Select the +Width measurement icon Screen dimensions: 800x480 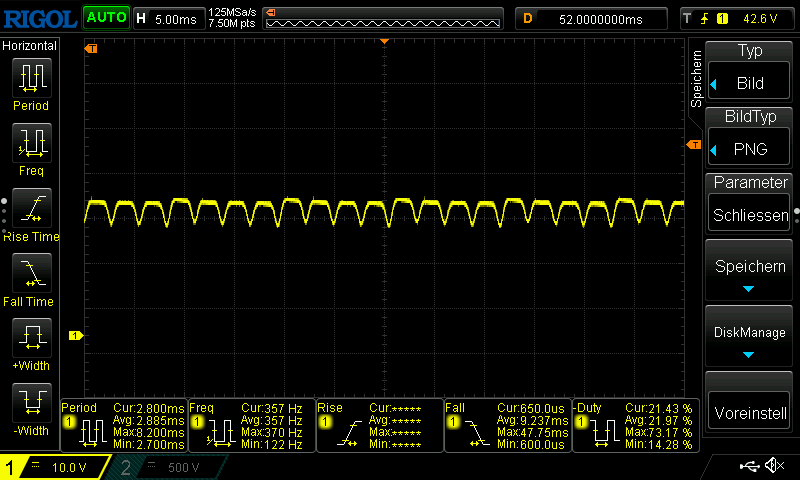coord(32,337)
